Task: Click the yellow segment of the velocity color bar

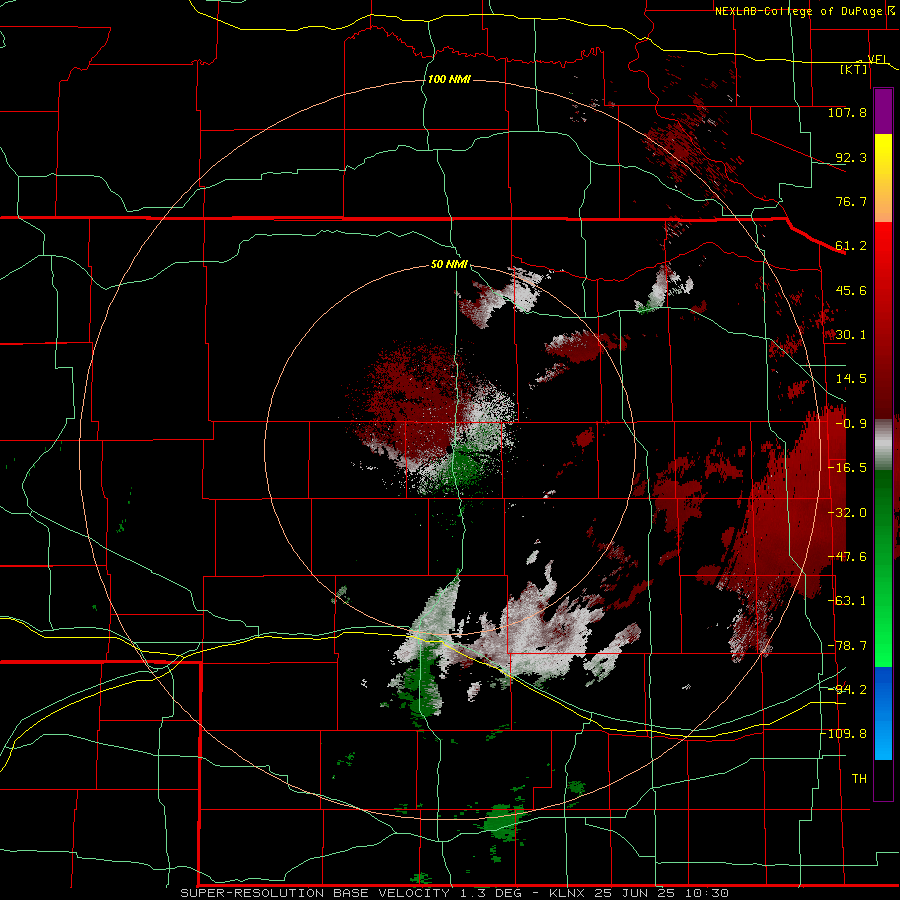Action: pyautogui.click(x=883, y=178)
